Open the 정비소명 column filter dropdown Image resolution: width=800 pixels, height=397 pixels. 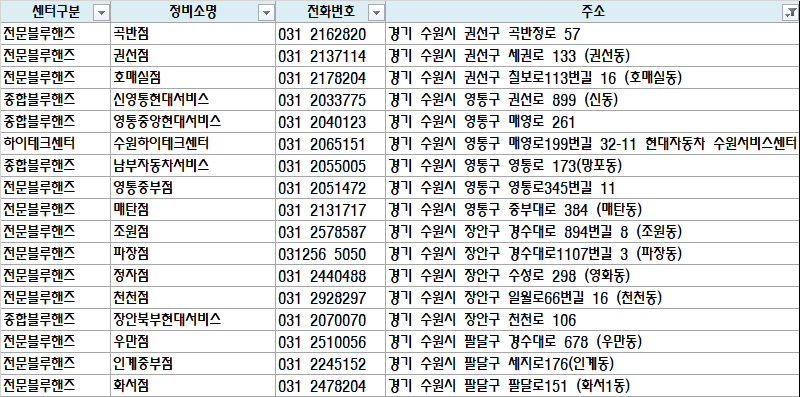point(266,13)
